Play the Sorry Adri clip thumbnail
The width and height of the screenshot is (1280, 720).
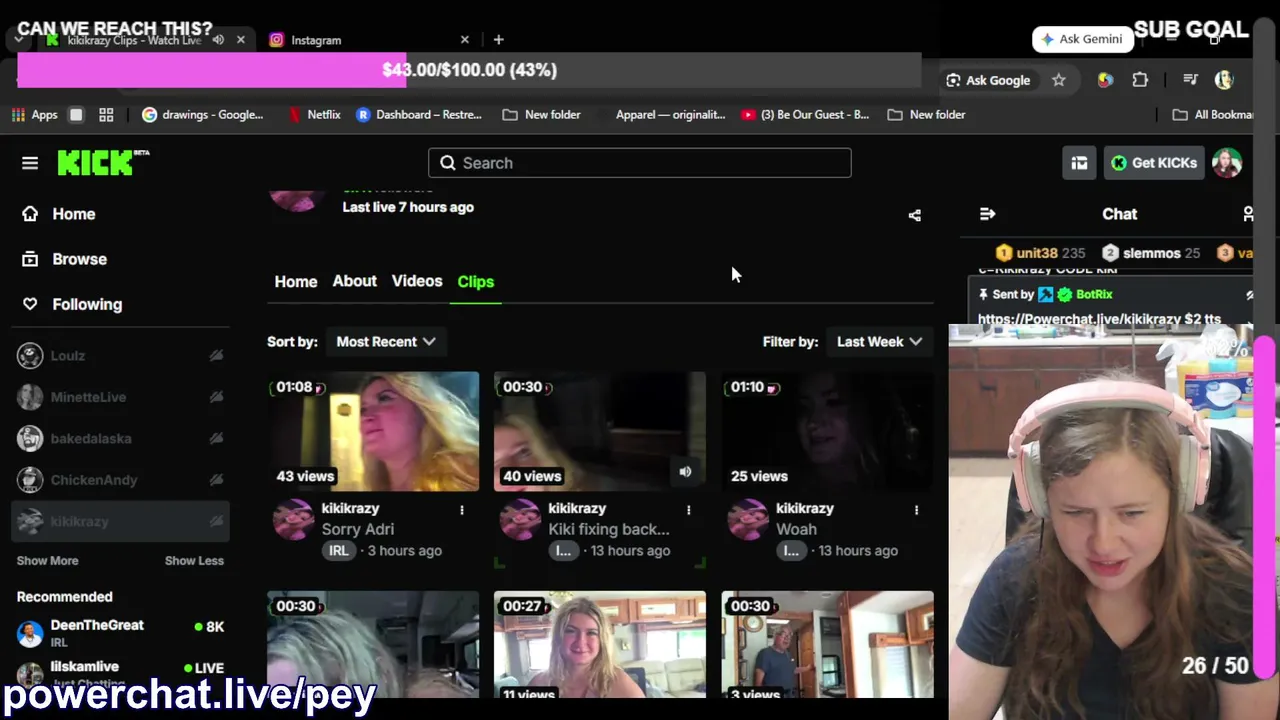(x=373, y=432)
